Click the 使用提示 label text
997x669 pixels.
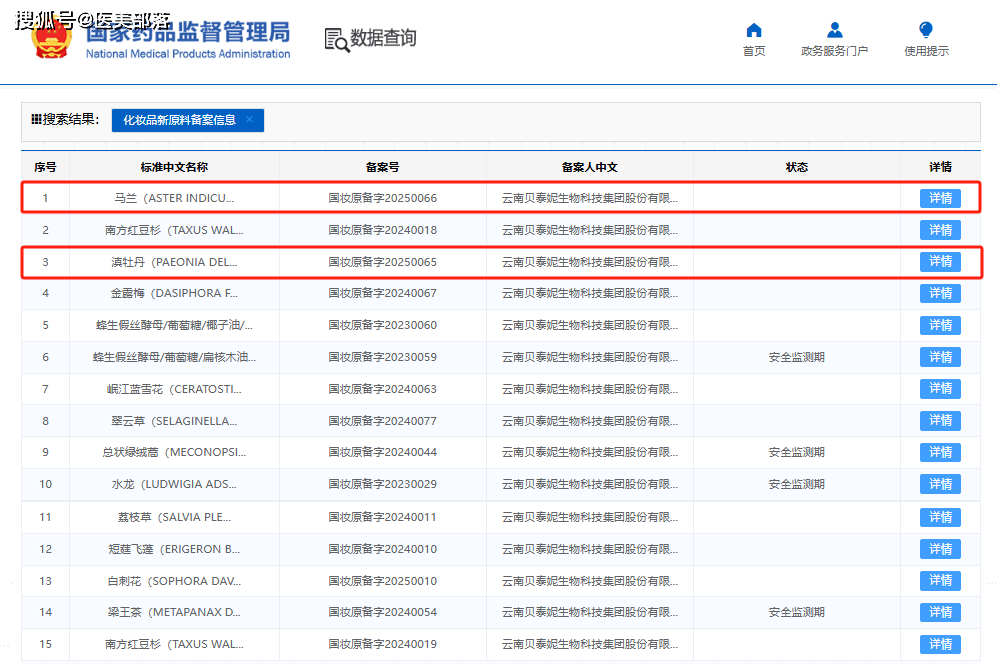pyautogui.click(x=926, y=51)
